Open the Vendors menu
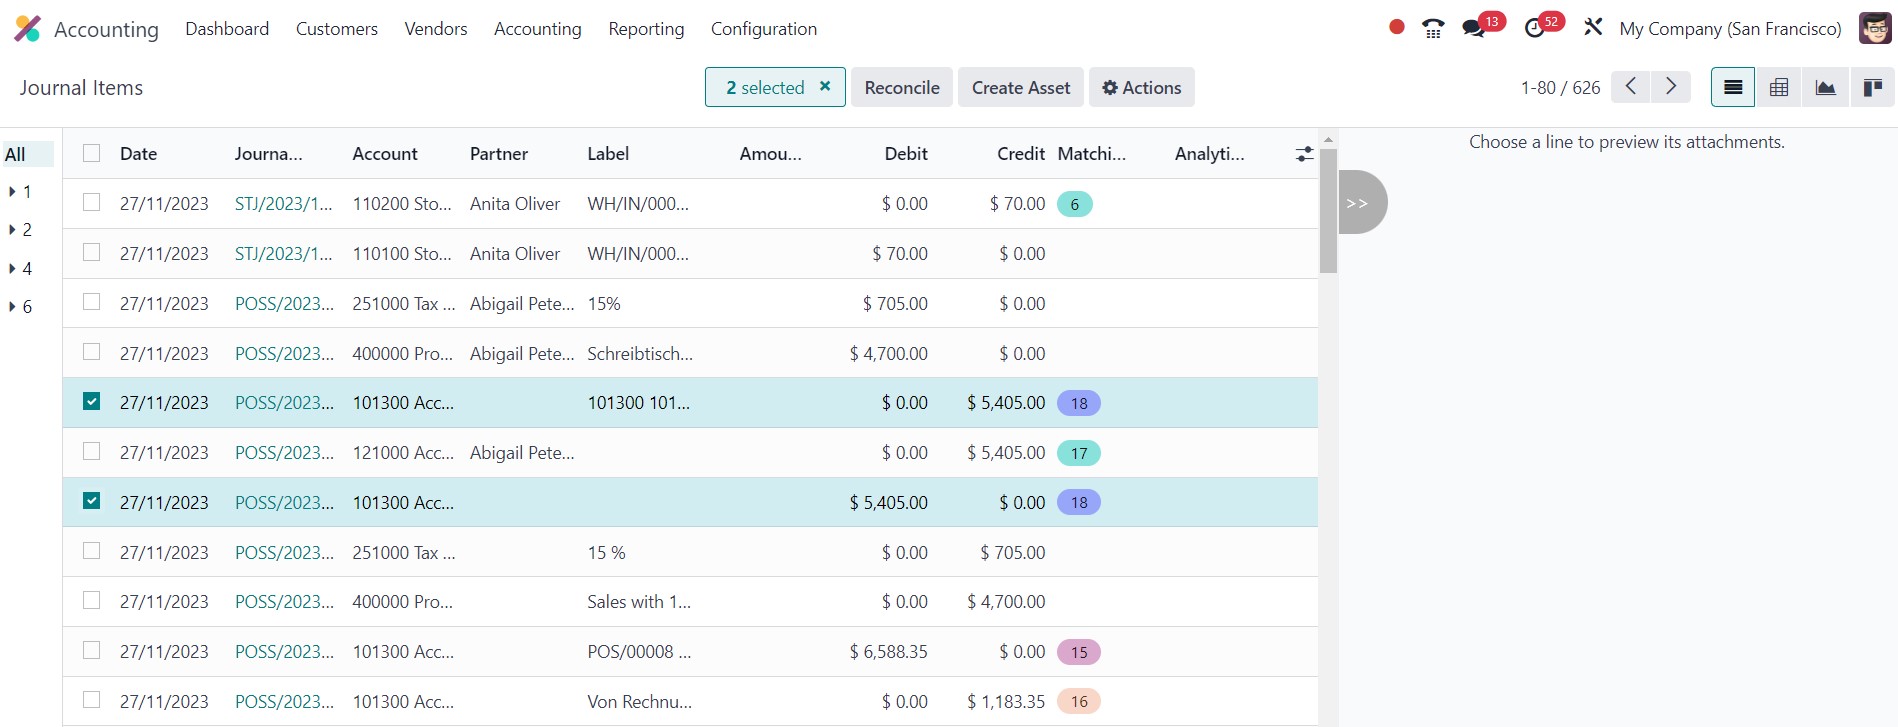 click(436, 29)
